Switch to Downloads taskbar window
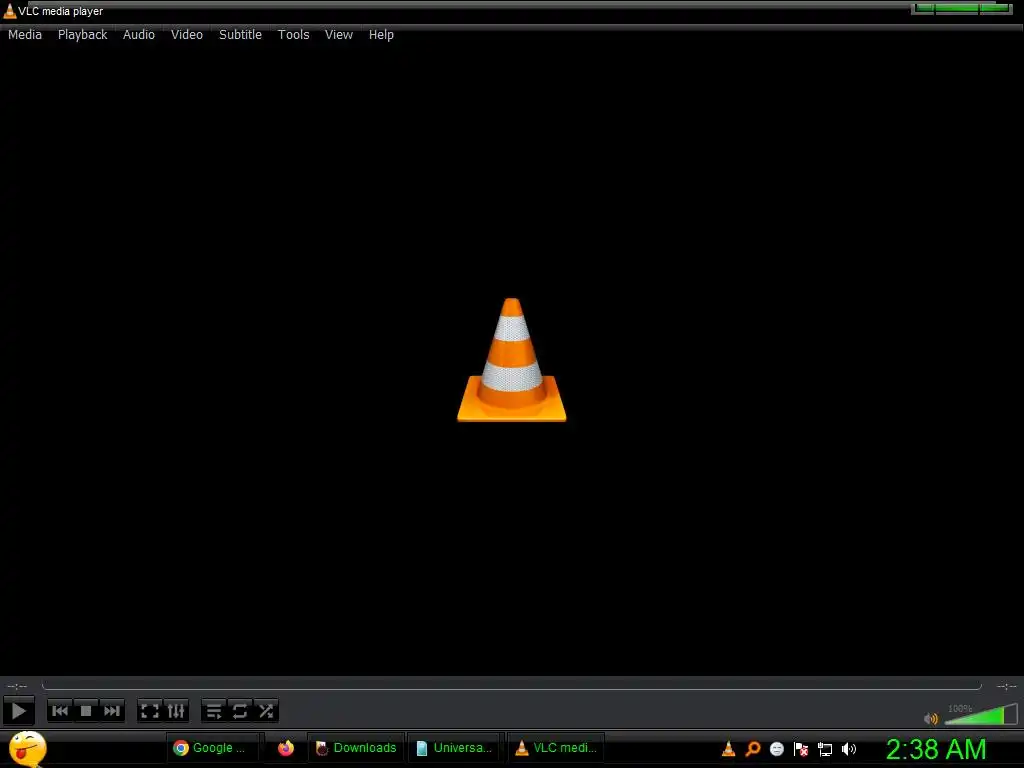1024x768 pixels. click(x=356, y=748)
